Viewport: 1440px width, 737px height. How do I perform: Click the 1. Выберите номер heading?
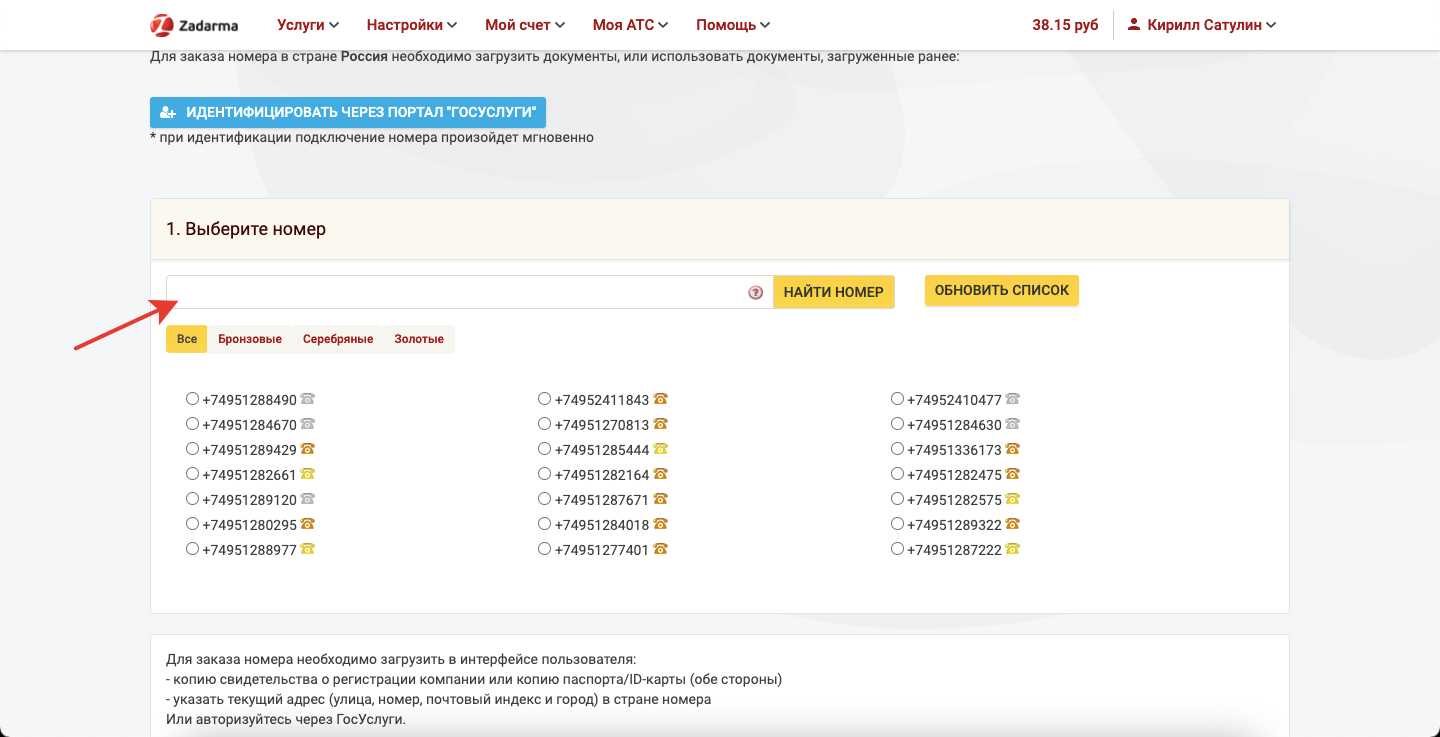(x=246, y=229)
